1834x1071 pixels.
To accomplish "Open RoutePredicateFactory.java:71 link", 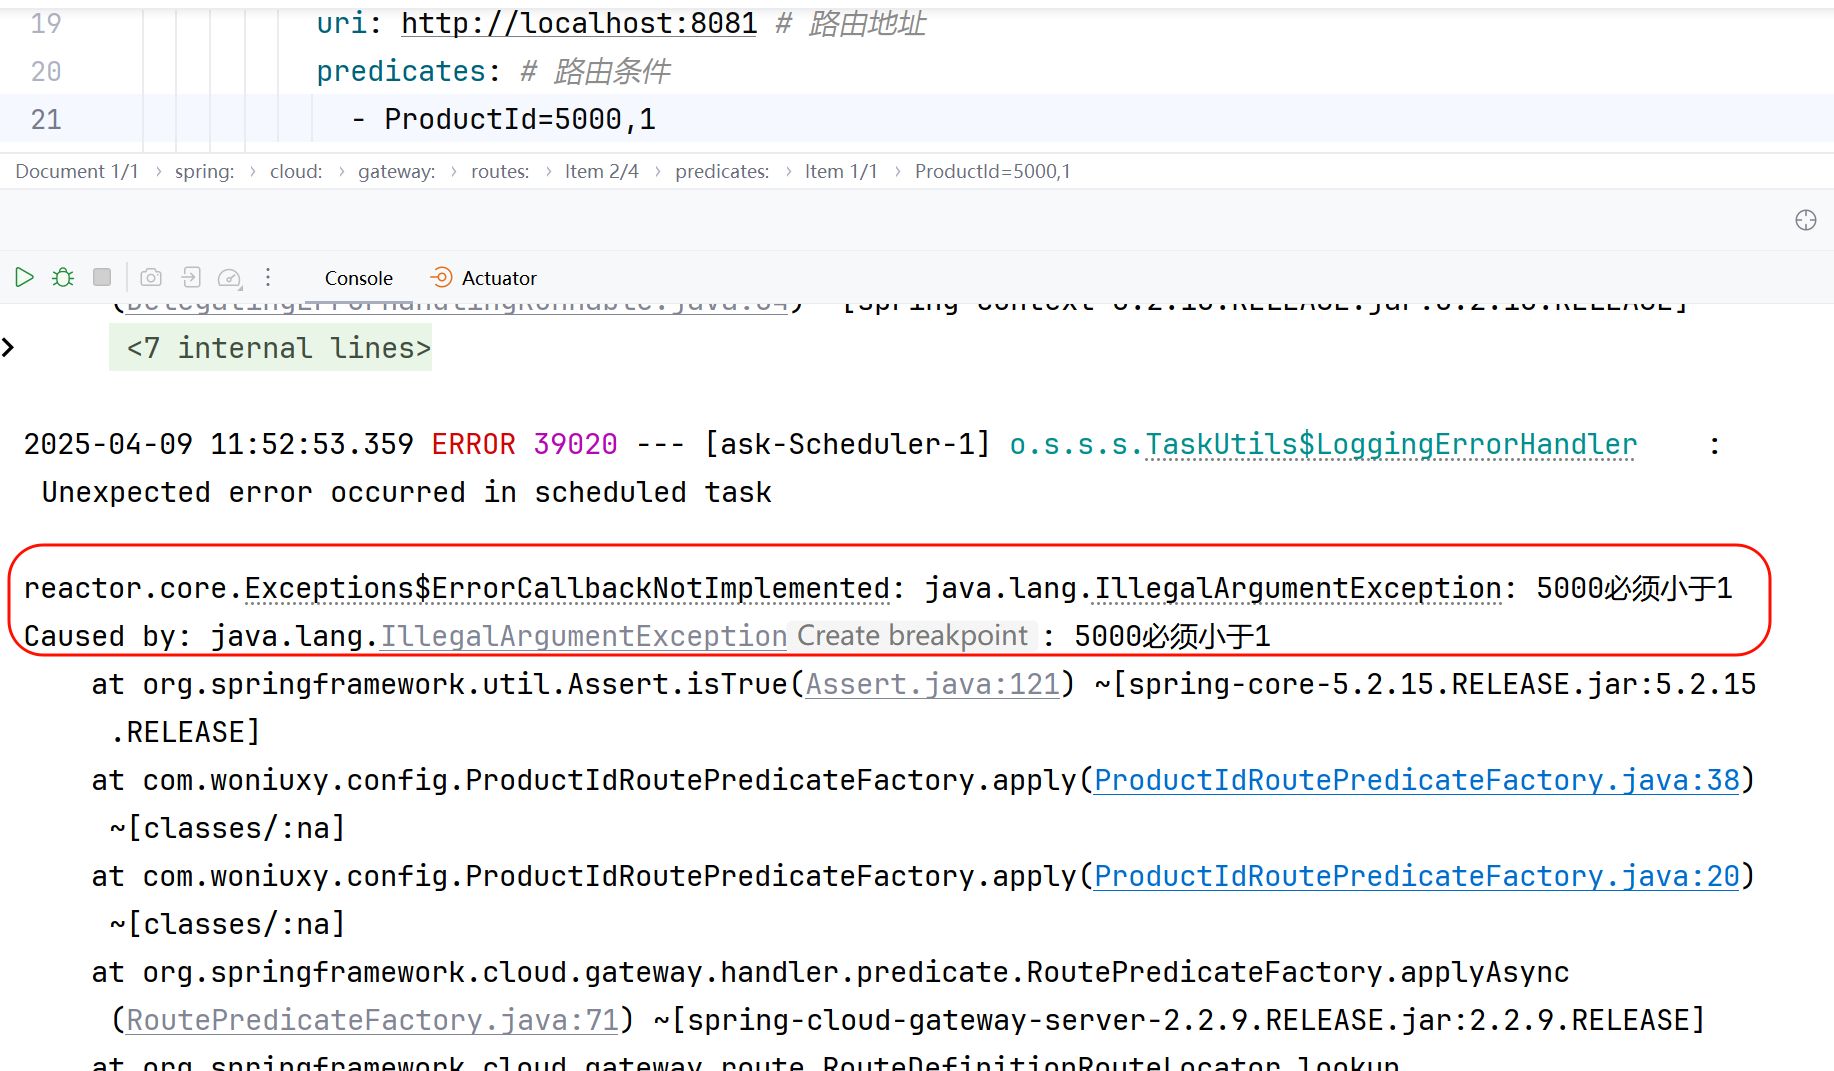I will click(x=372, y=1020).
